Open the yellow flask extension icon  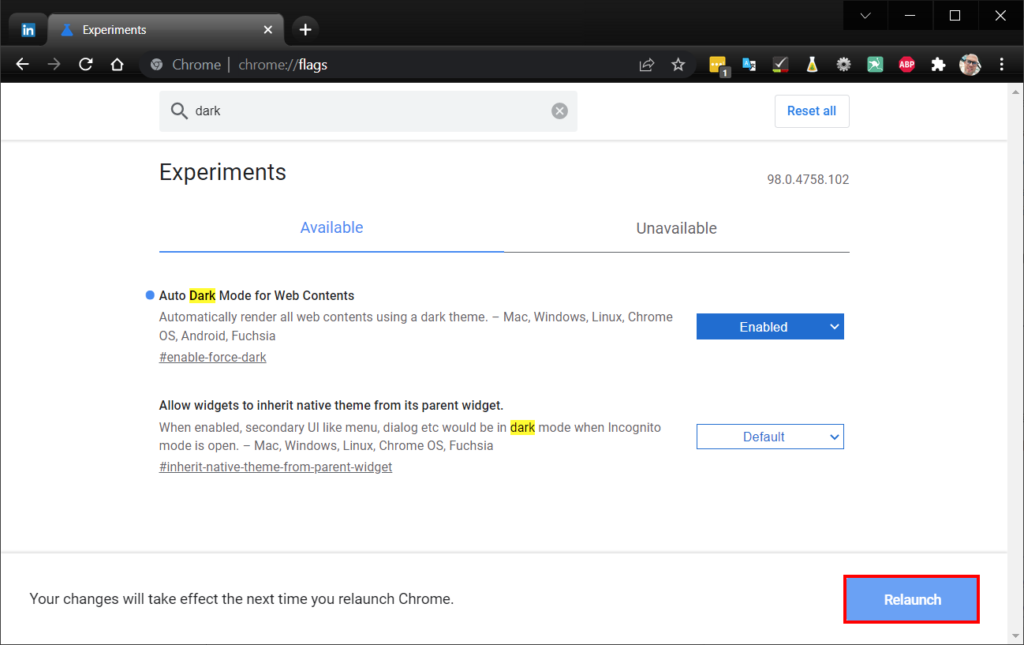coord(812,65)
